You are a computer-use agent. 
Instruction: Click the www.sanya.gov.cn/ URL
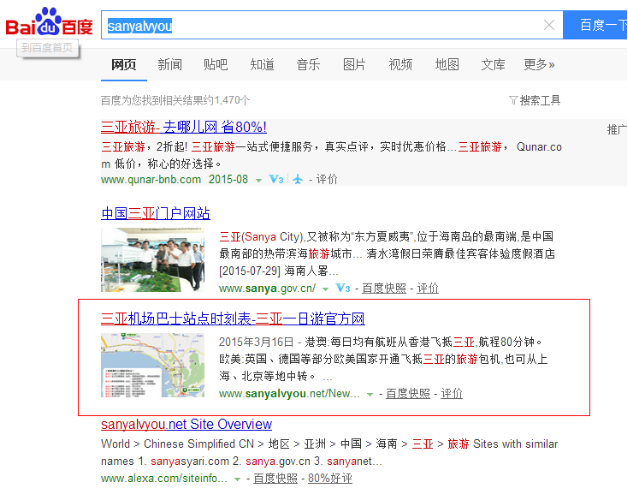(x=267, y=288)
